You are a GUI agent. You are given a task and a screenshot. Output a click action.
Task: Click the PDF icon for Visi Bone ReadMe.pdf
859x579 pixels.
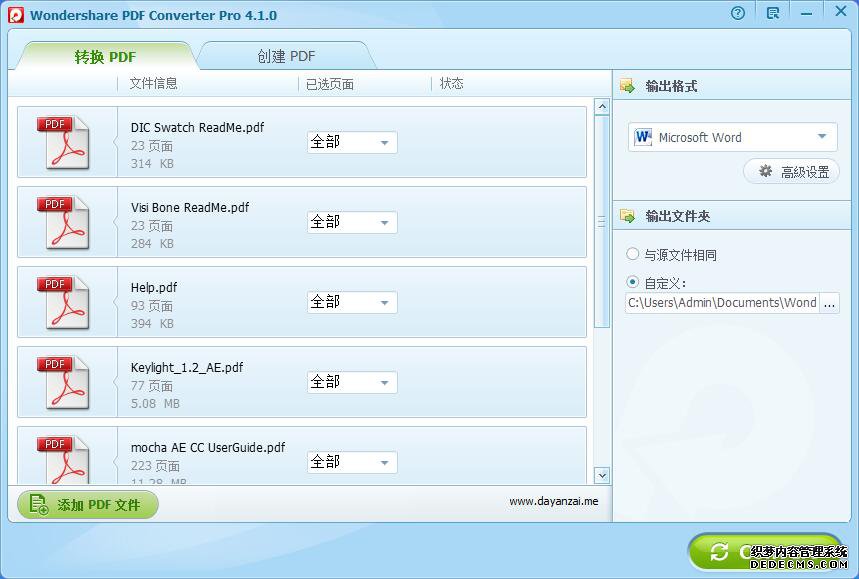tap(63, 222)
